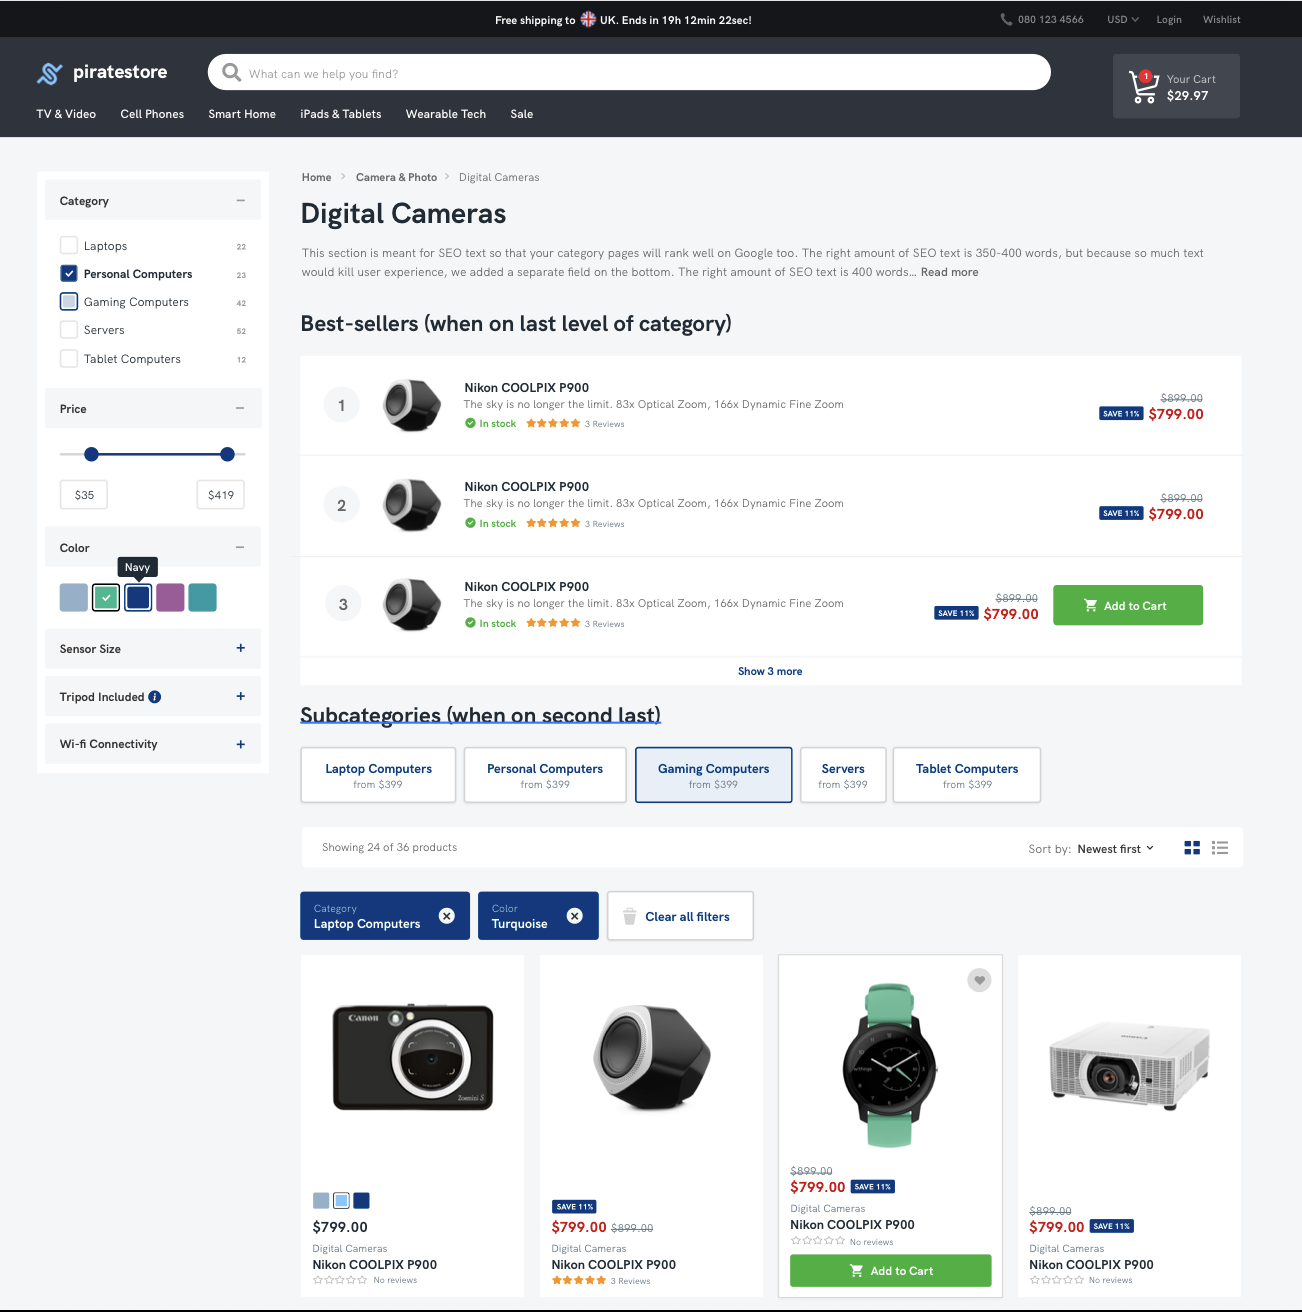Image resolution: width=1302 pixels, height=1312 pixels.
Task: Switch to grid view layout
Action: click(x=1192, y=848)
